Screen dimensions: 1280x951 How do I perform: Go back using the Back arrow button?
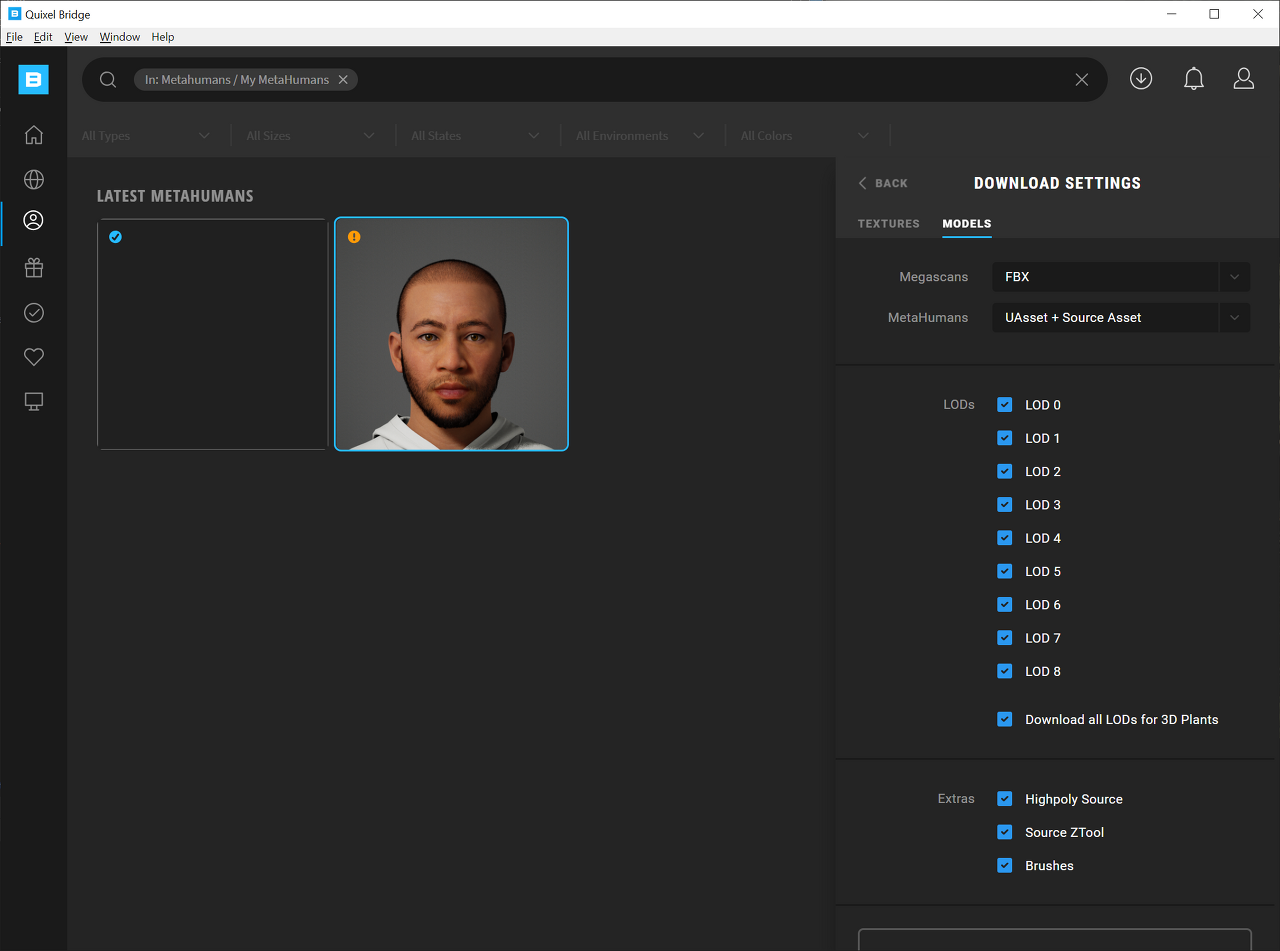(x=883, y=183)
